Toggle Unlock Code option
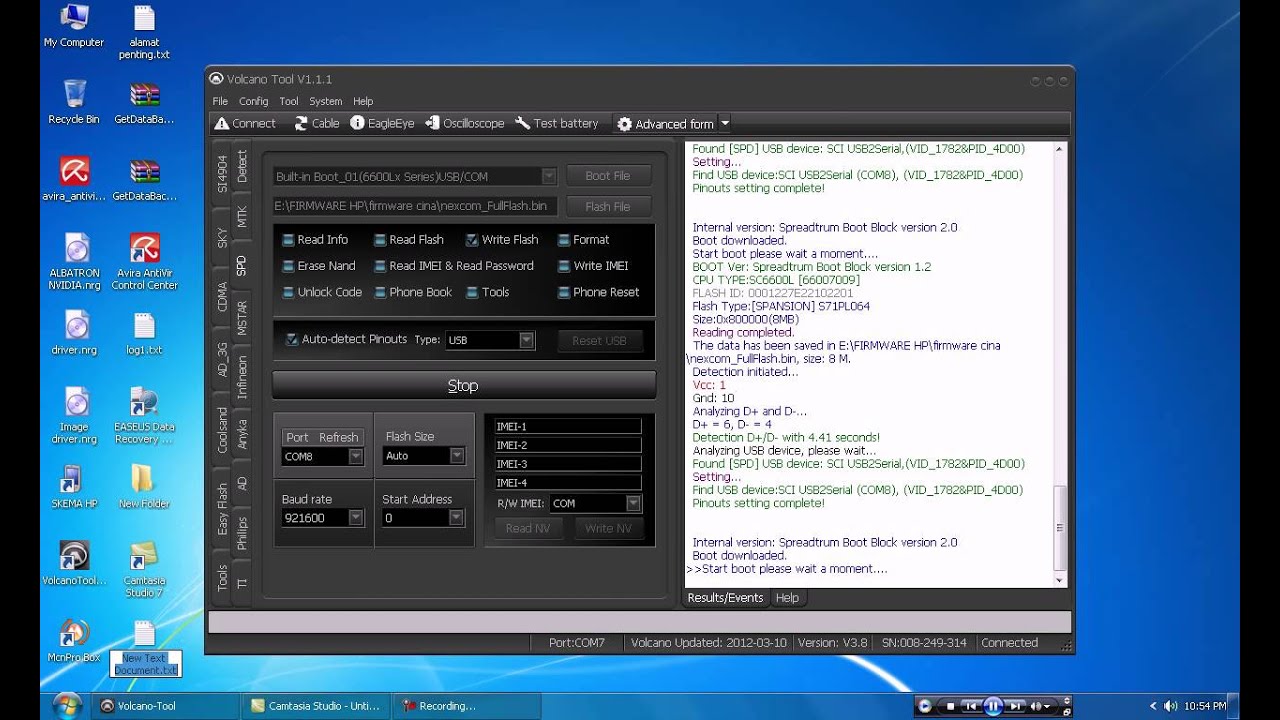 click(321, 292)
